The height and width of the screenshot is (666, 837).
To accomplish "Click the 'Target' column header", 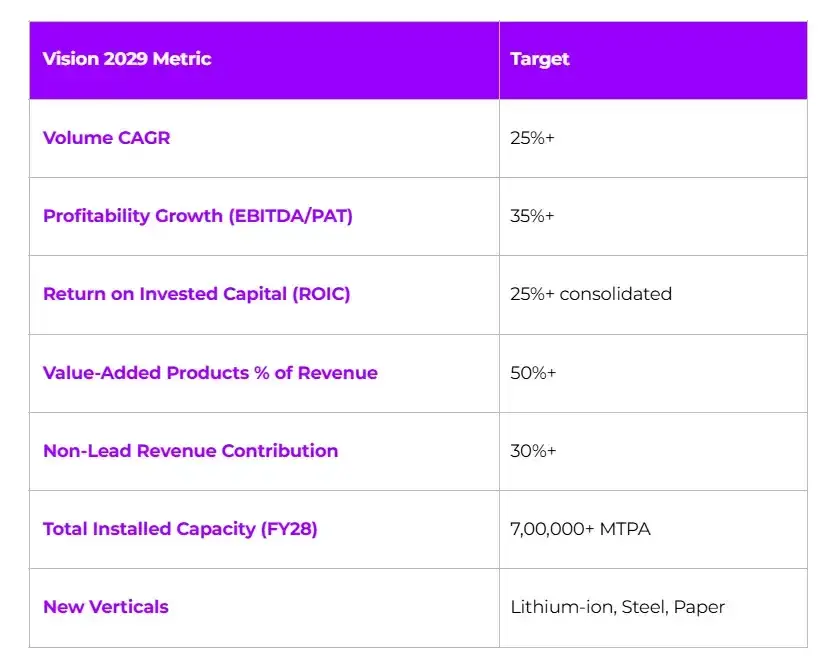I will click(x=653, y=60).
